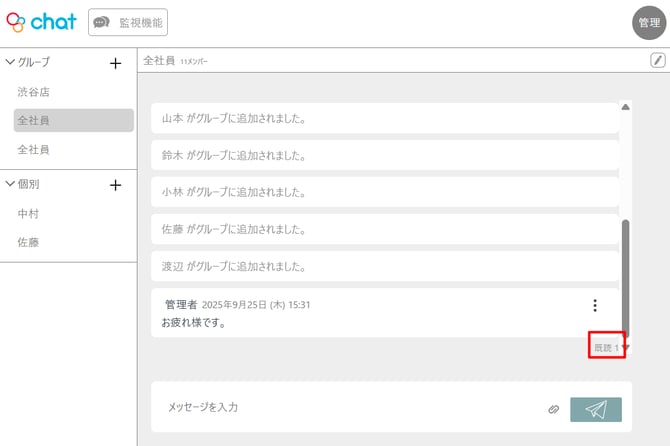The image size is (670, 446).
Task: Collapse the 個別 section chevron
Action: (x=11, y=184)
